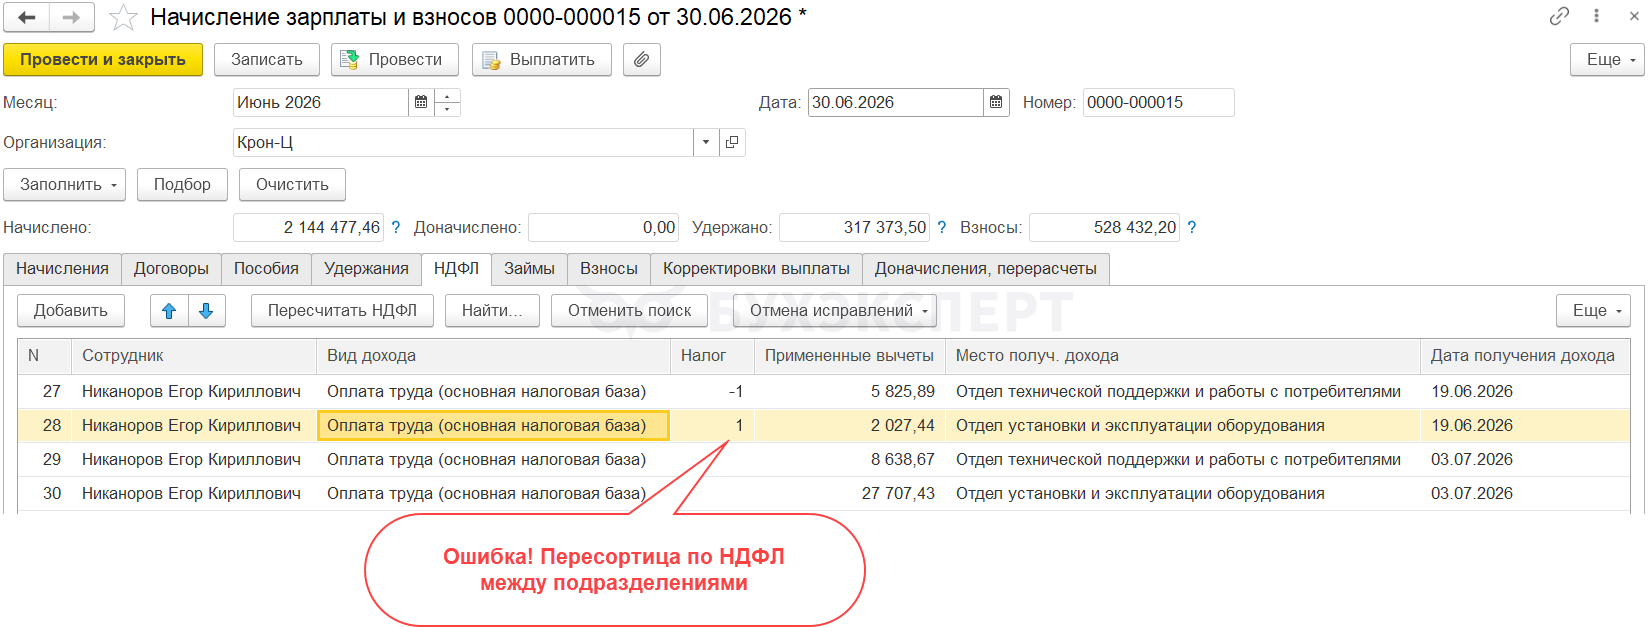This screenshot has height=627, width=1649.
Task: Focus the Месяц field Июнь 2026
Action: pos(320,103)
